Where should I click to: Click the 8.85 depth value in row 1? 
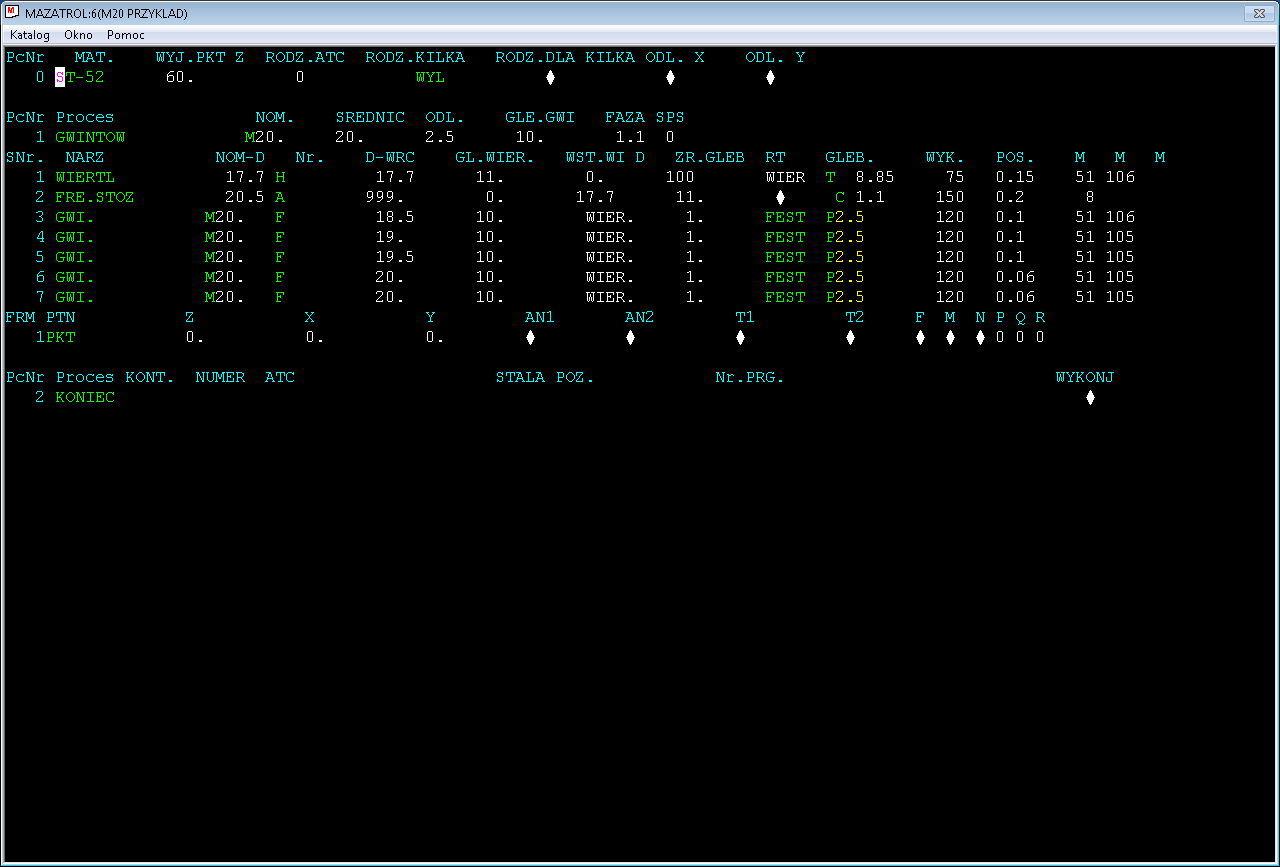pos(875,177)
